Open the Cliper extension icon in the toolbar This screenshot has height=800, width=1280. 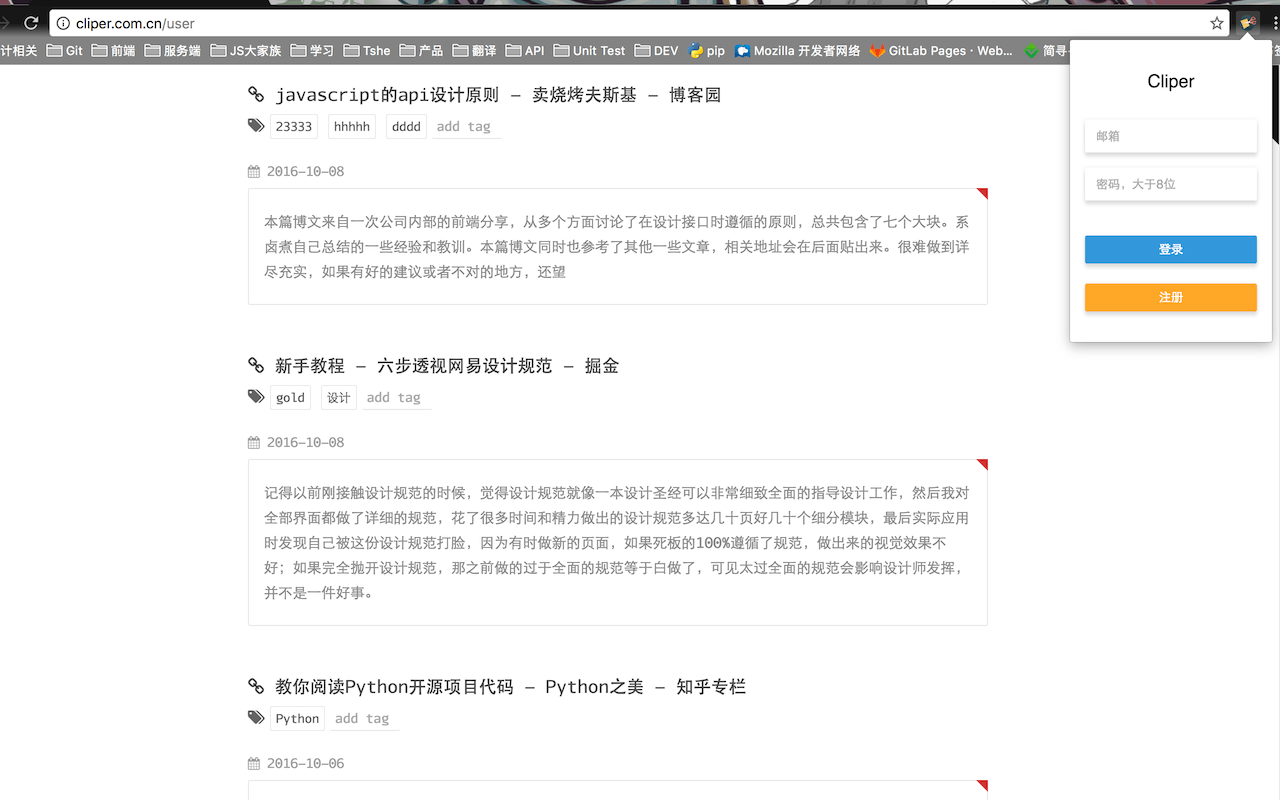(1248, 23)
